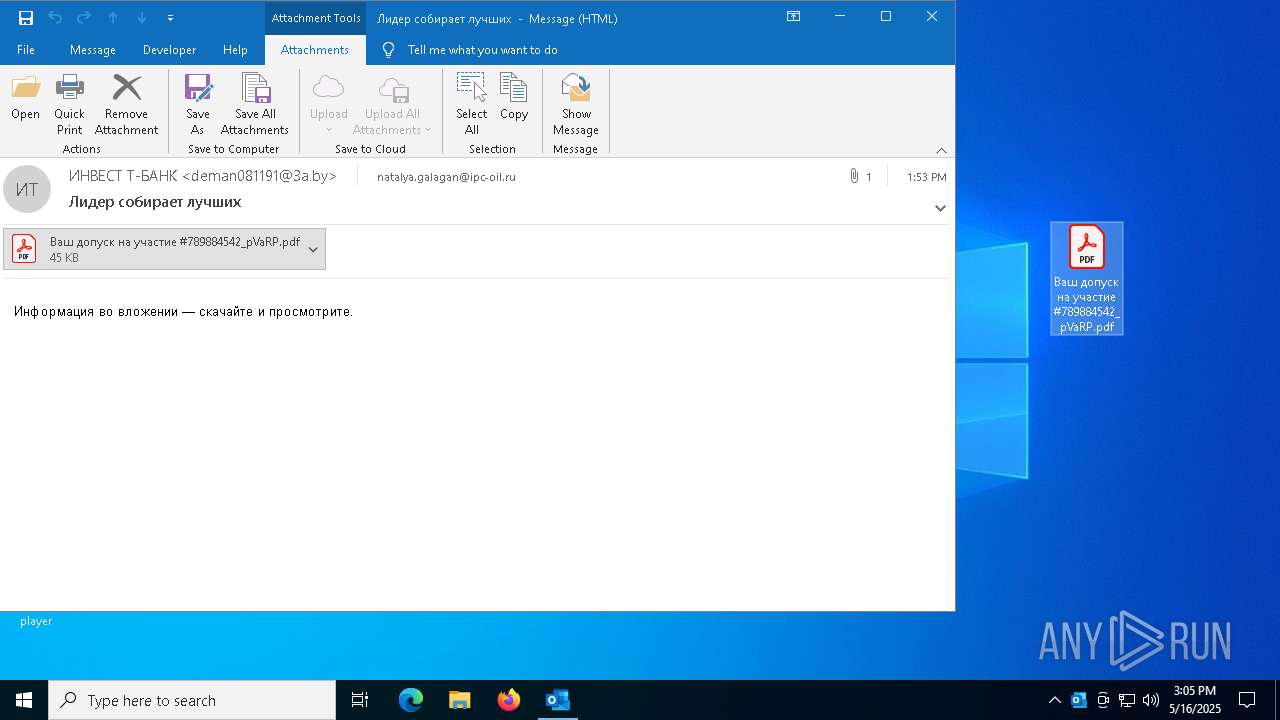Click the message body text line
The image size is (1280, 720).
point(183,312)
